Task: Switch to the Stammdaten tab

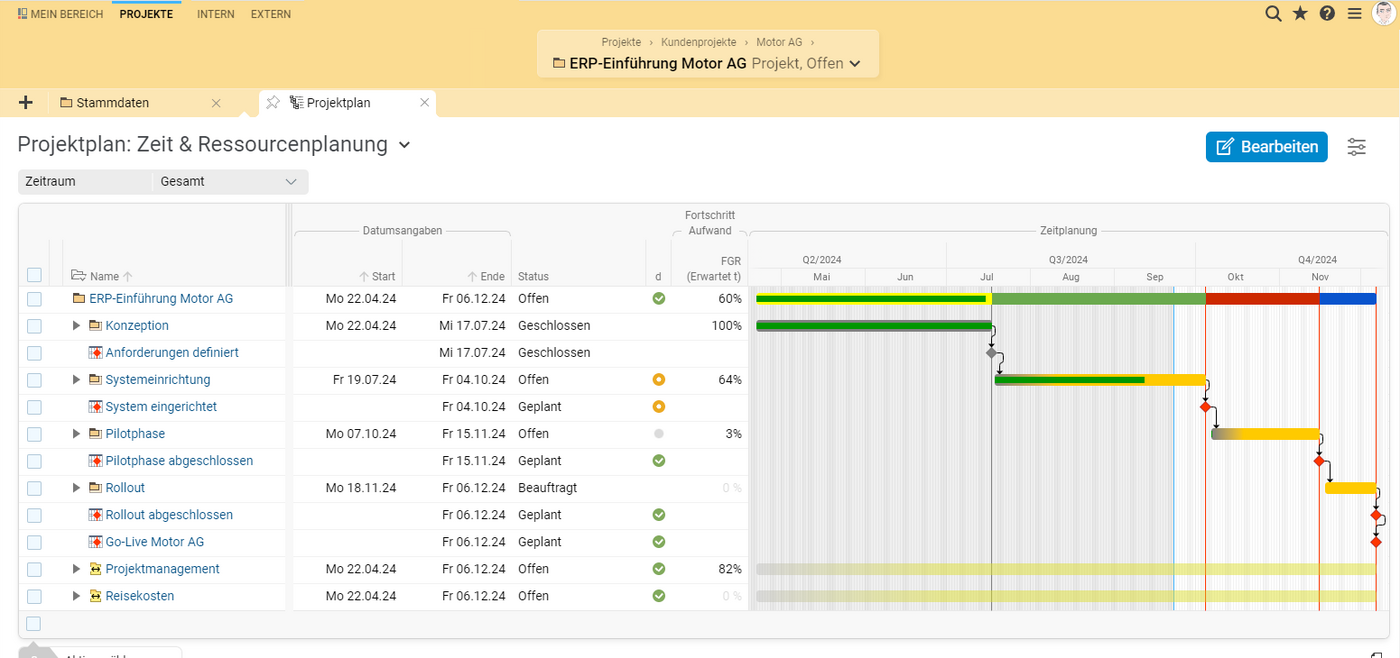Action: pyautogui.click(x=113, y=102)
